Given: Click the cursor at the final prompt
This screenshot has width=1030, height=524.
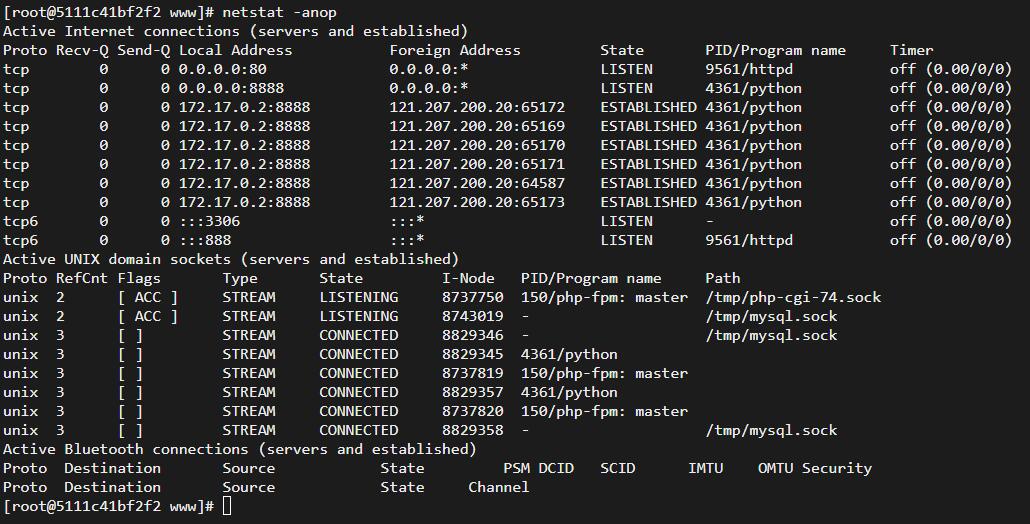Looking at the screenshot, I should point(227,506).
